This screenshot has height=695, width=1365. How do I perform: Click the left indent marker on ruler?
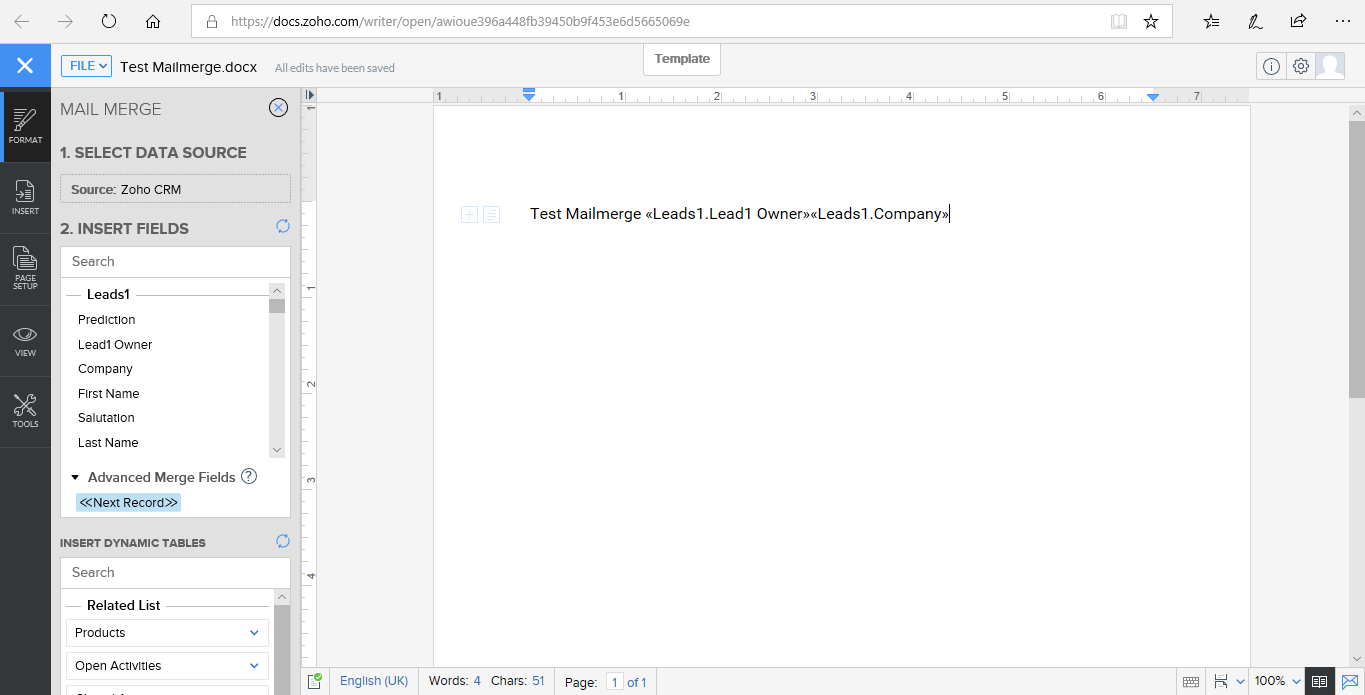[529, 95]
